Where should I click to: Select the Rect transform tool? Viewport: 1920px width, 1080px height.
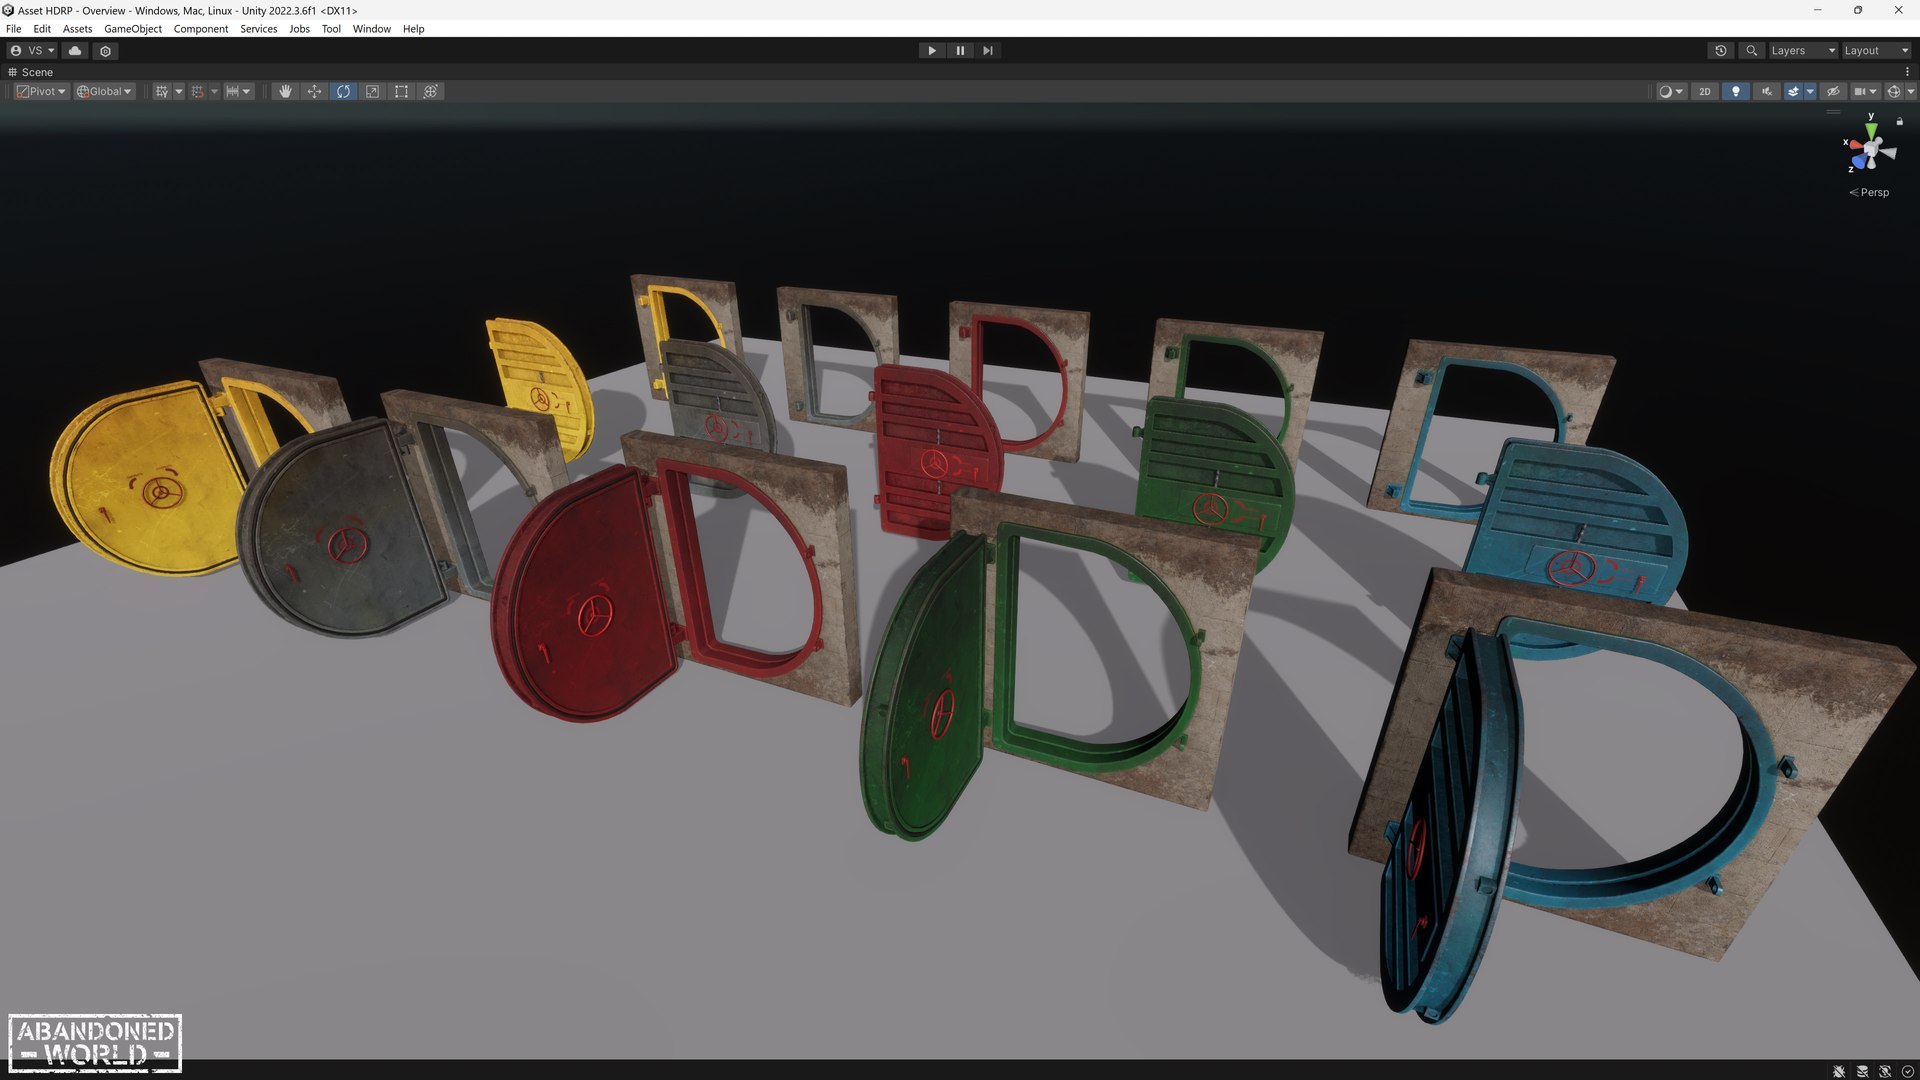click(401, 91)
